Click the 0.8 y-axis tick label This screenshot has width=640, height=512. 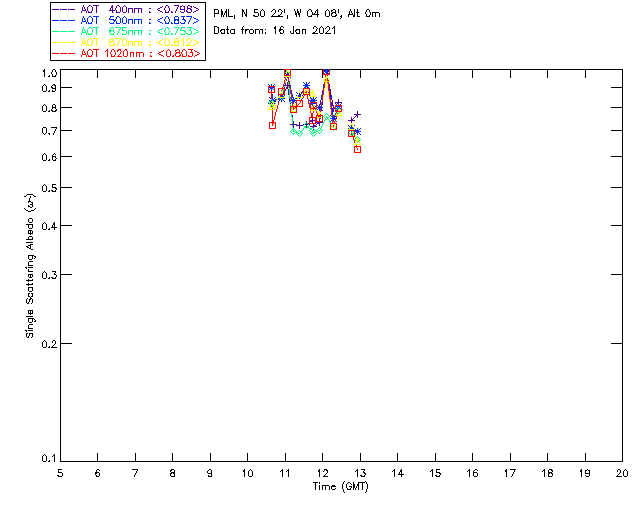click(49, 108)
